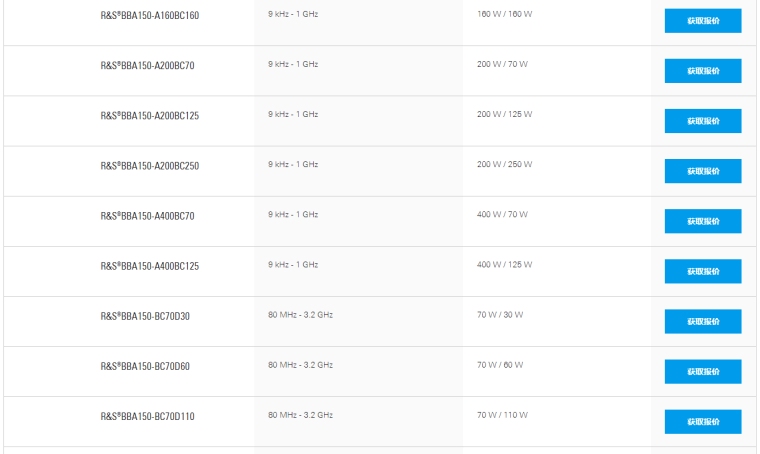Open the R&S BBA150-BC70D110 product name
This screenshot has height=454, width=760.
147,416
